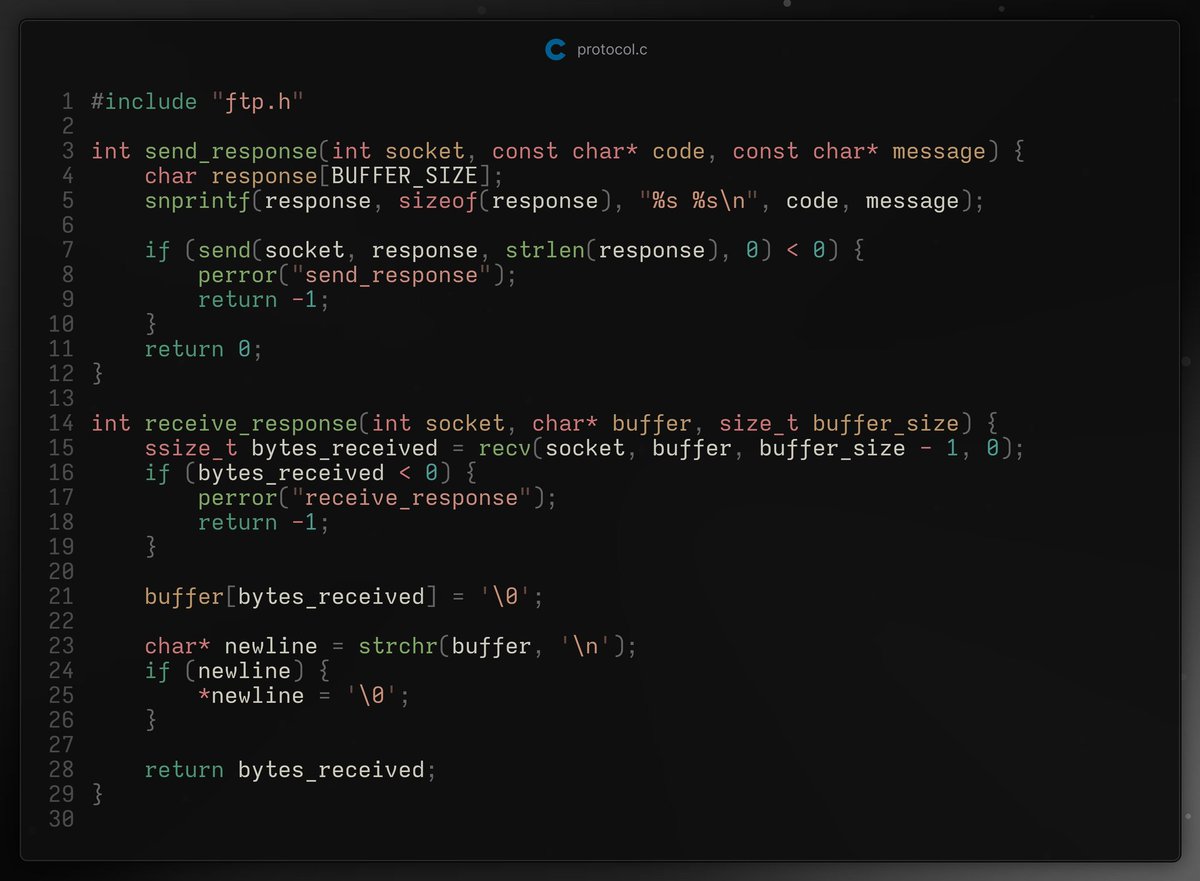
Task: Click the recv function call on line 15
Action: coord(505,448)
